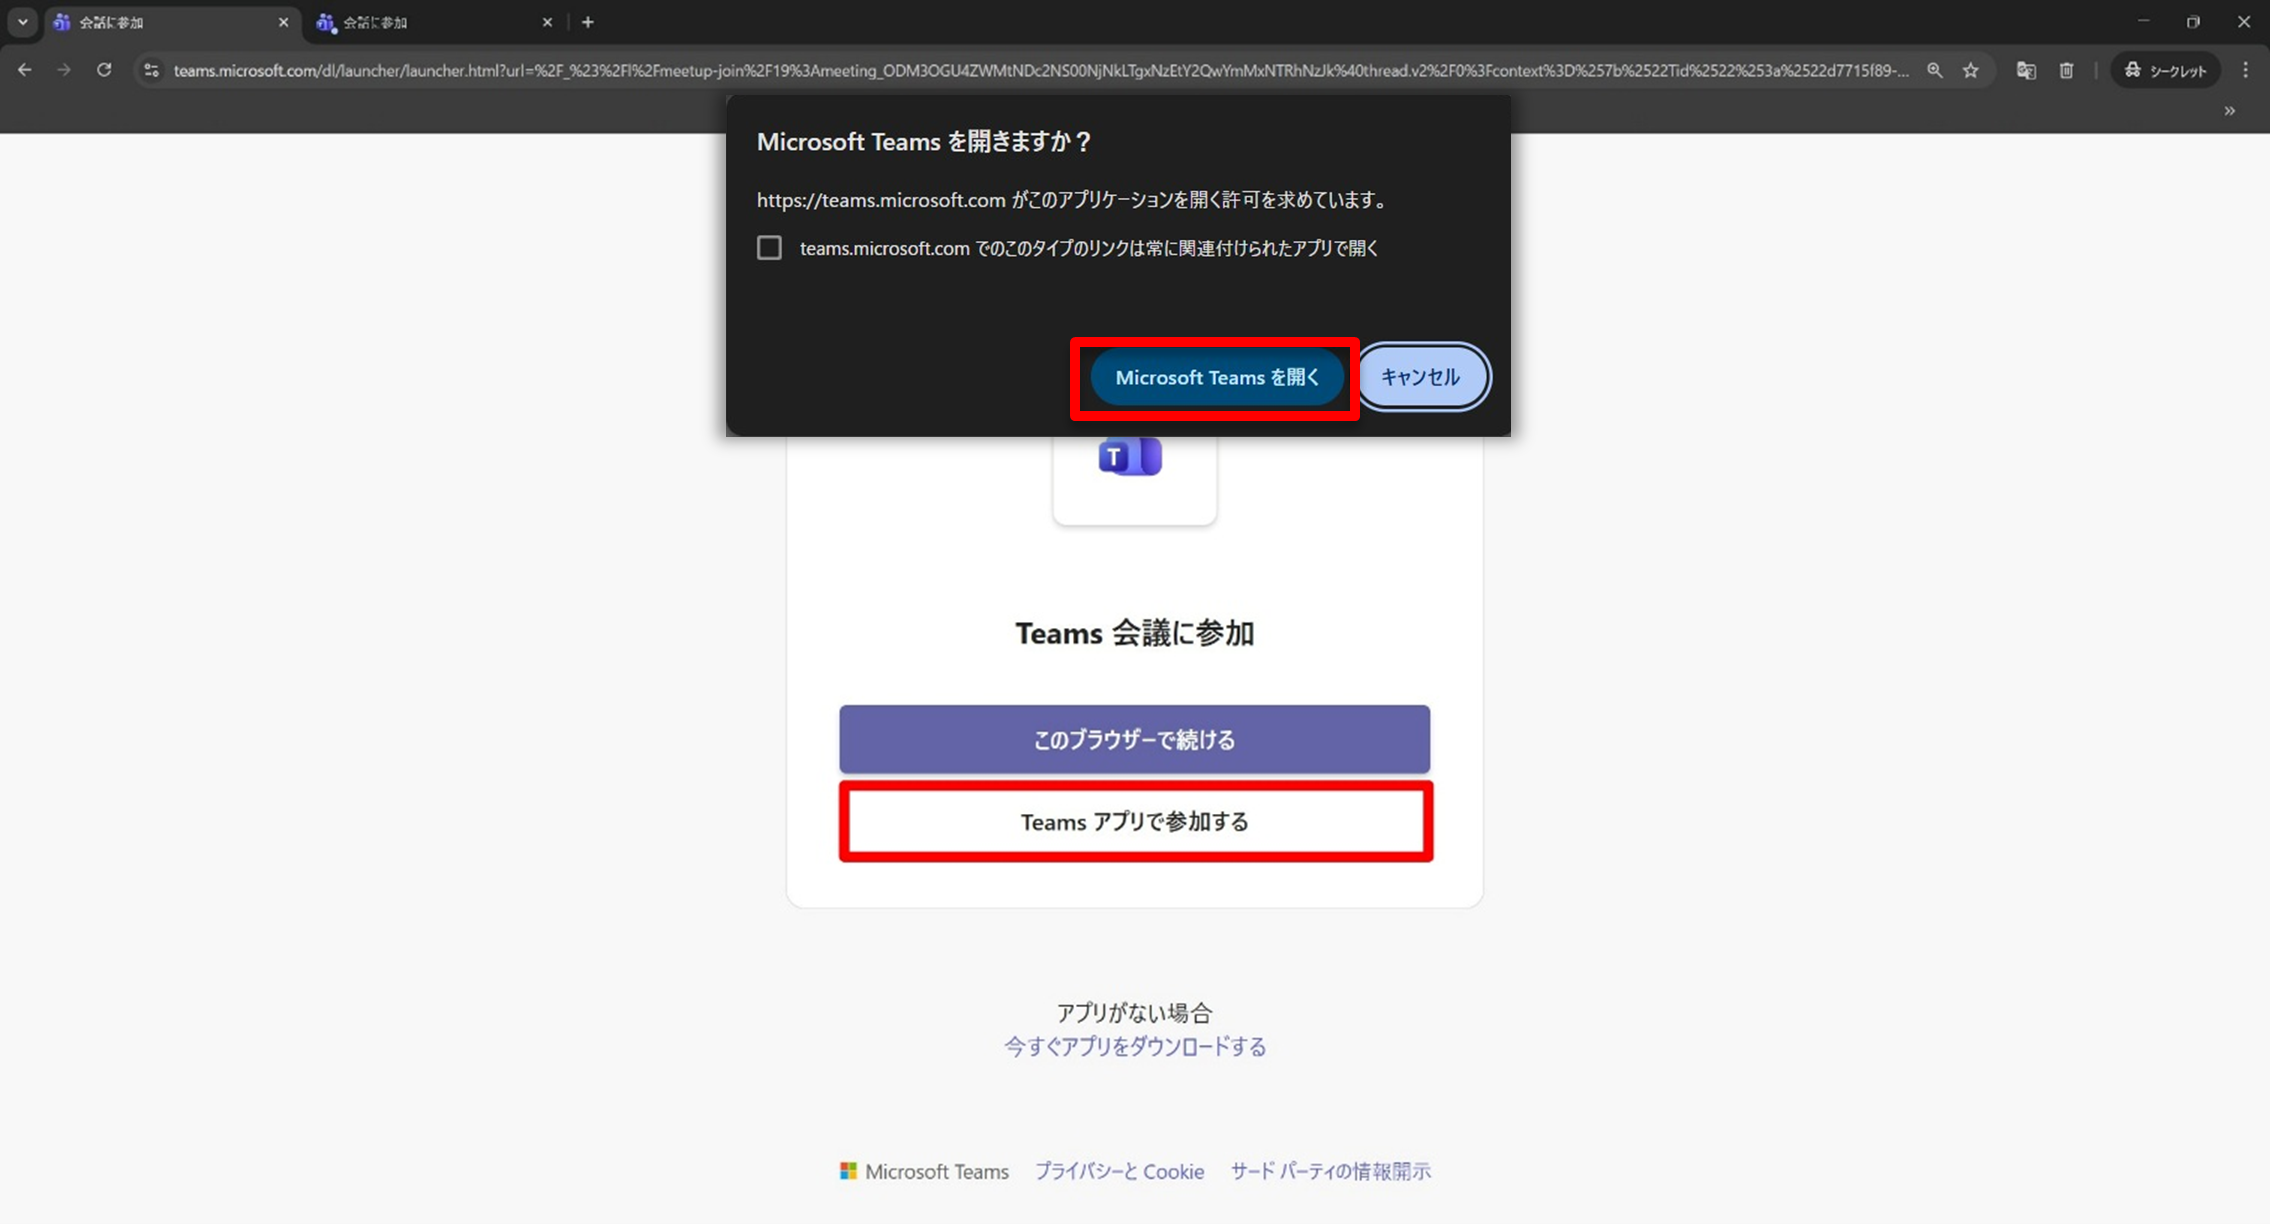Viewport: 2270px width, 1224px height.
Task: Open a new tab with plus button
Action: tap(588, 22)
